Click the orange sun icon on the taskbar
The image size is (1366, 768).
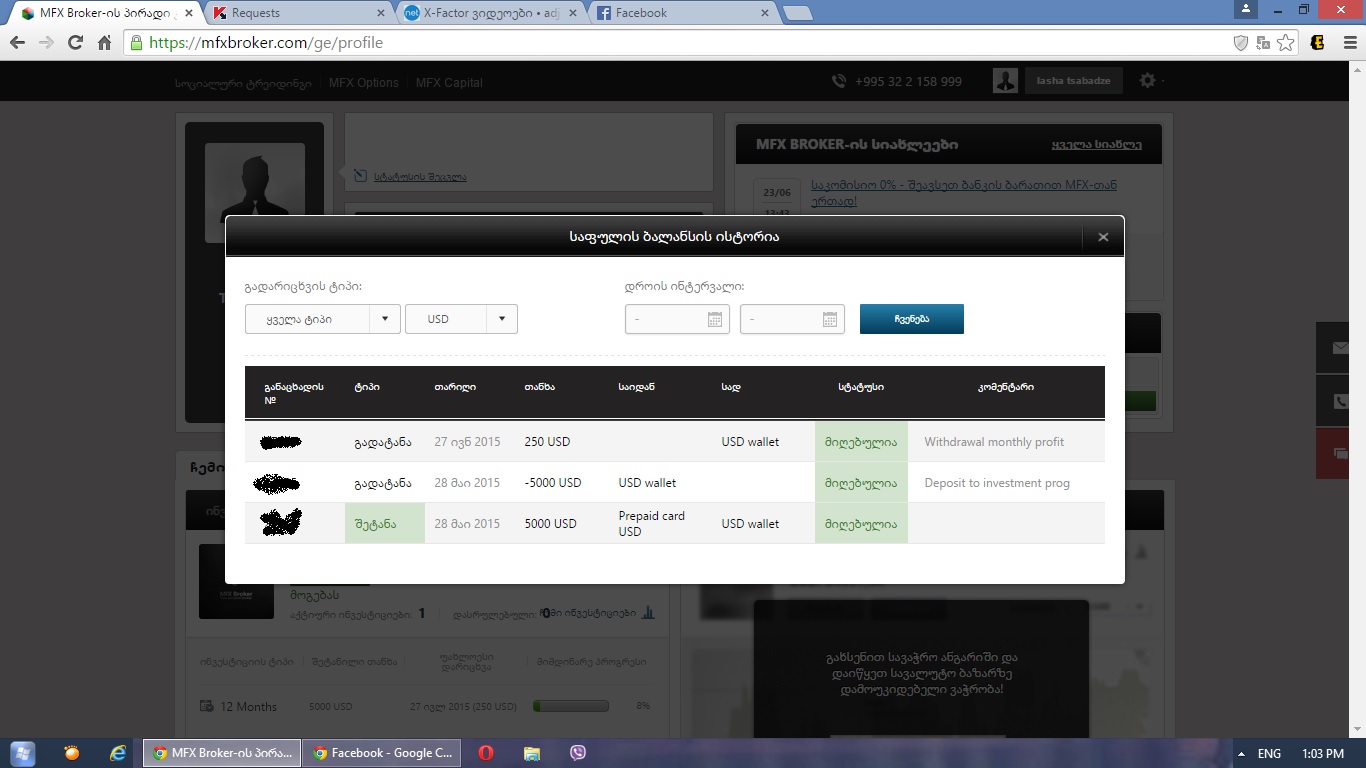72,753
